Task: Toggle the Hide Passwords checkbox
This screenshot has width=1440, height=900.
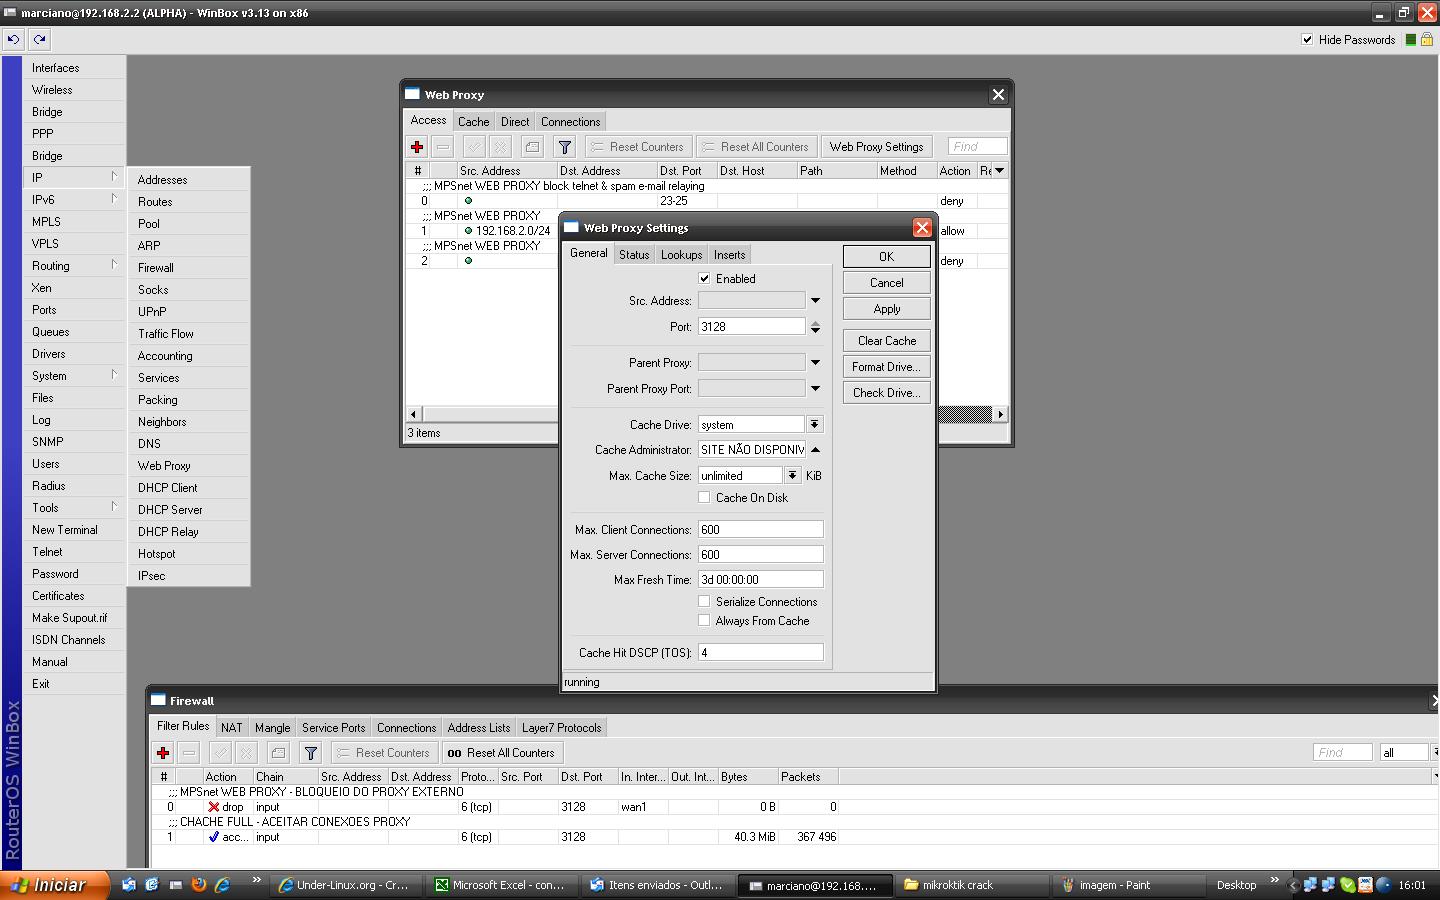Action: pyautogui.click(x=1307, y=40)
